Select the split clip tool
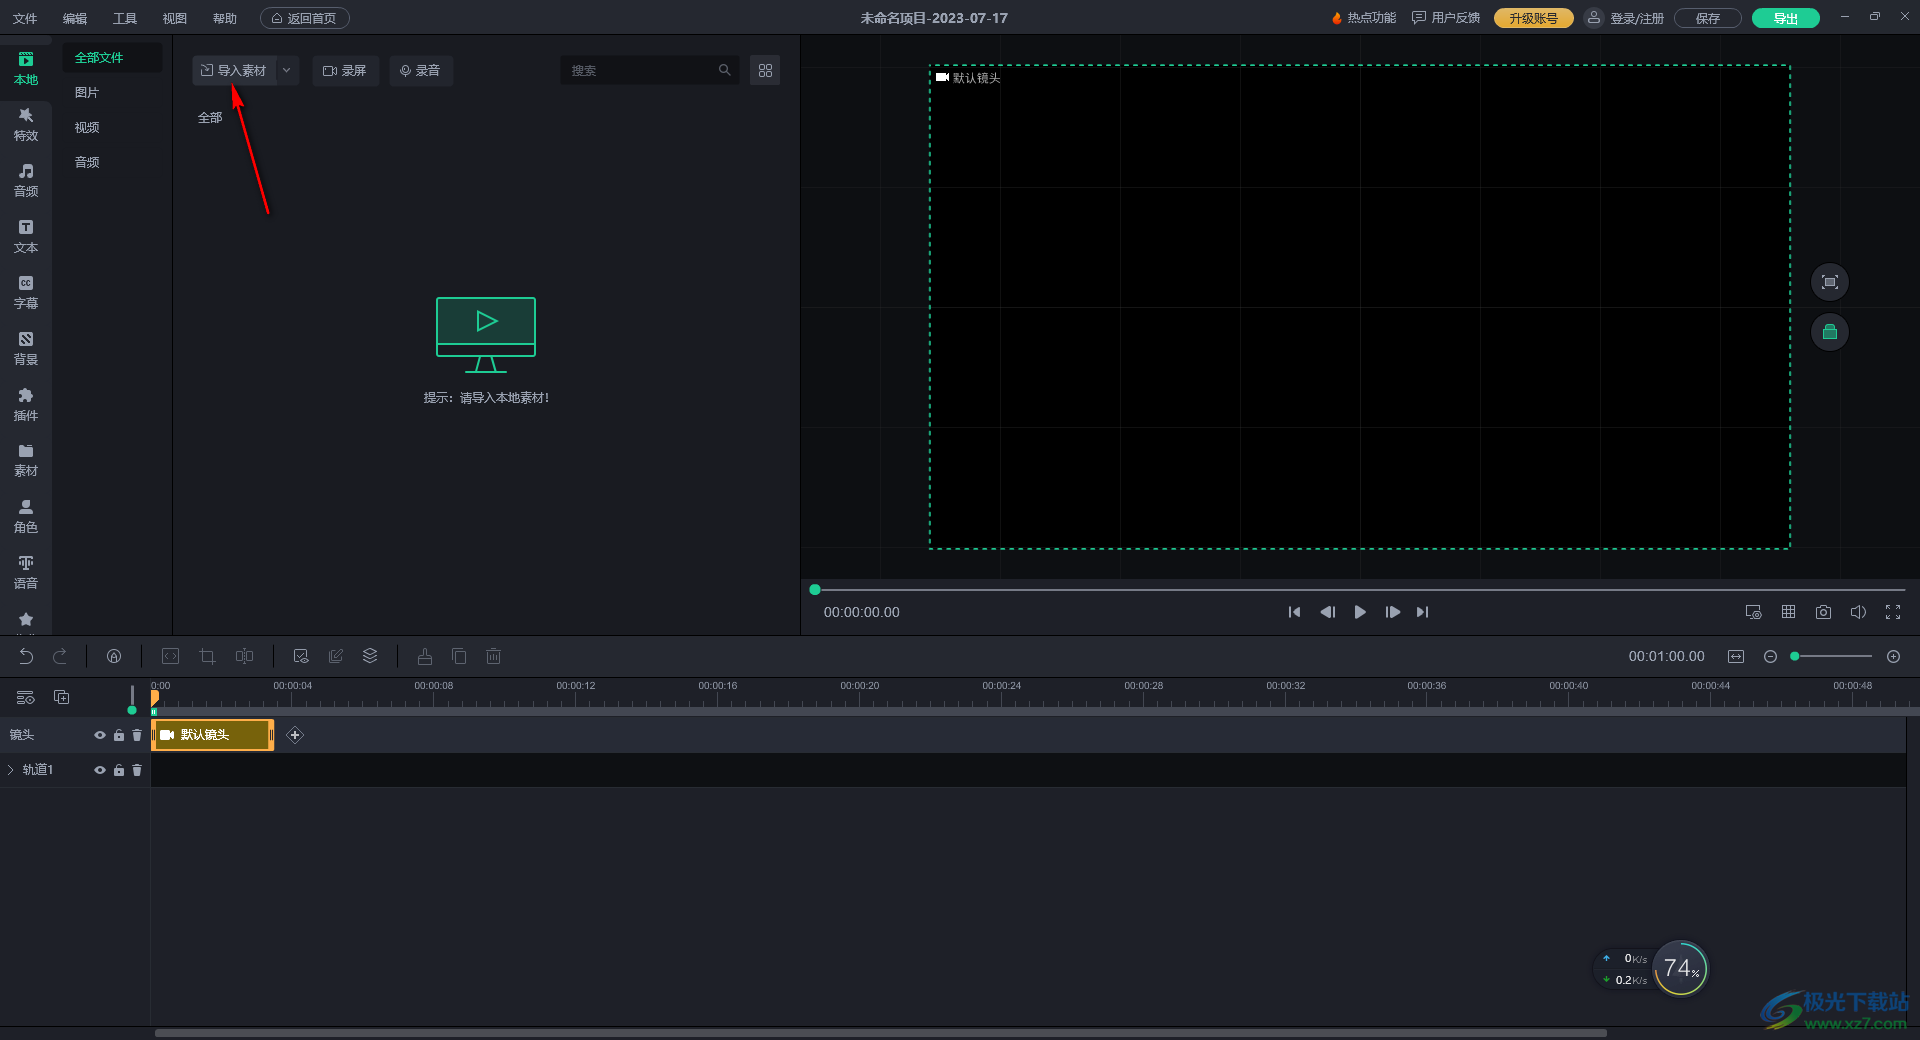1920x1040 pixels. tap(244, 656)
